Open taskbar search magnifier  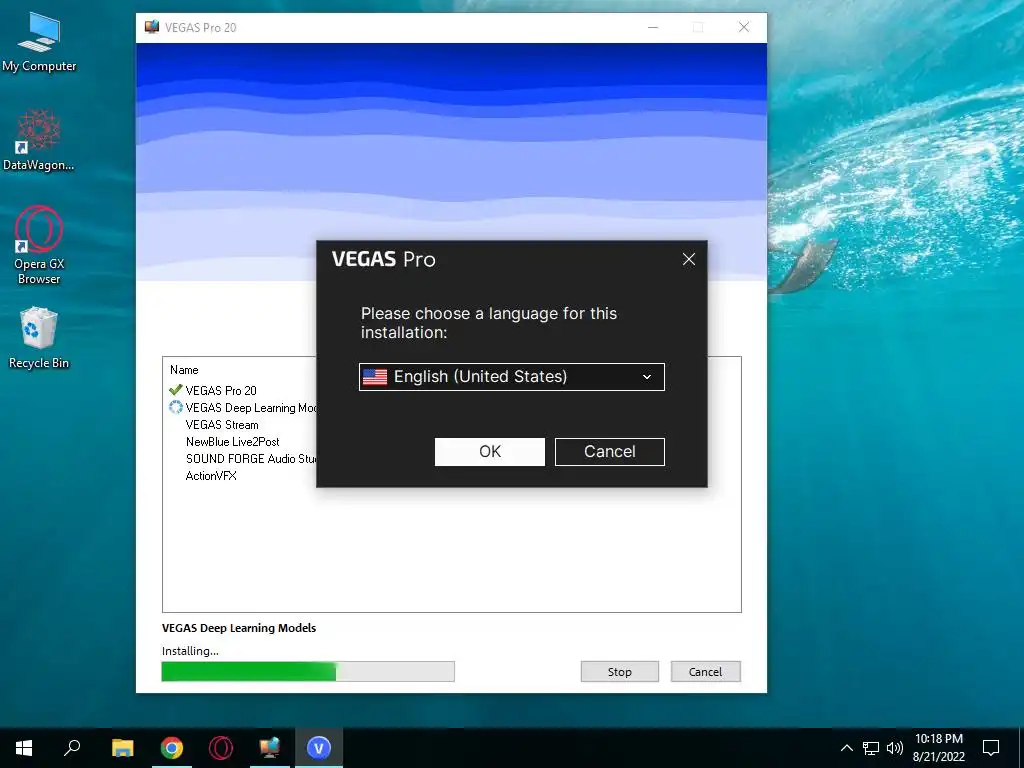(72, 748)
